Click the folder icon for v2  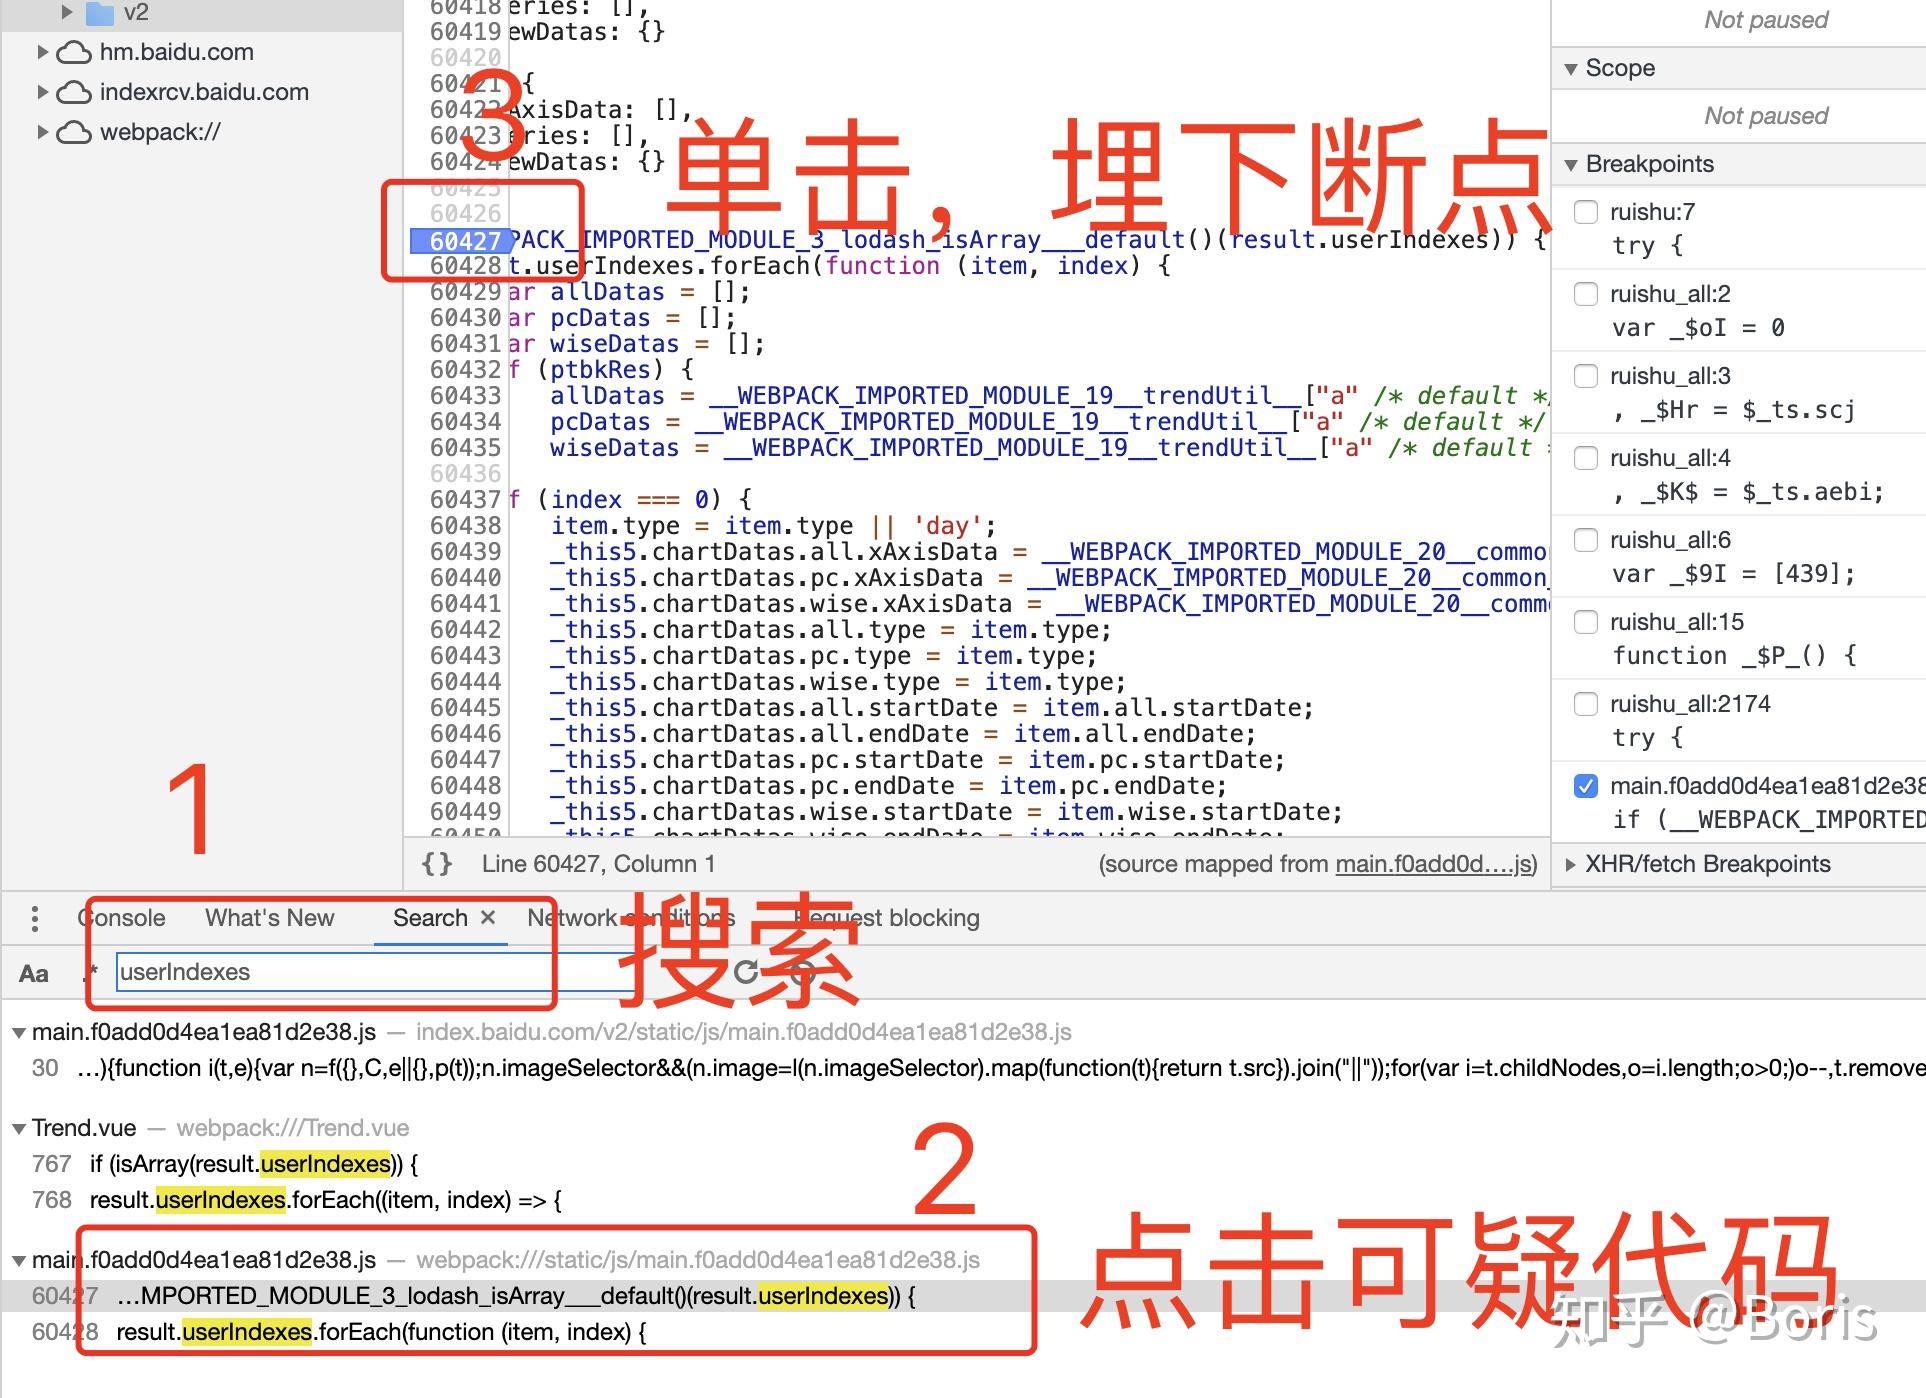point(102,13)
